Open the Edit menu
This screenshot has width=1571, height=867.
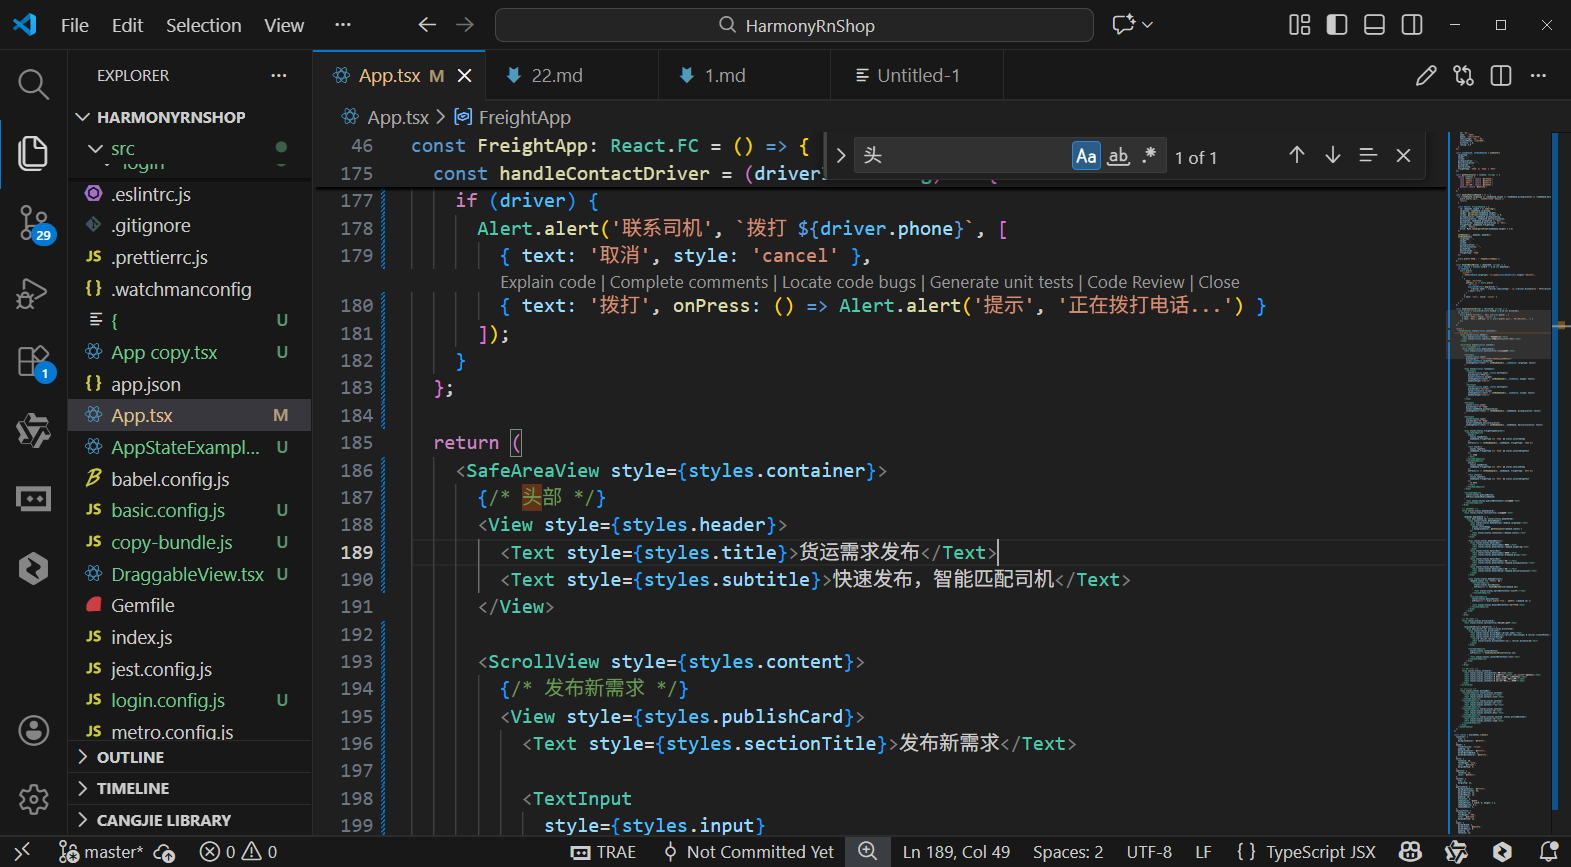tap(127, 25)
